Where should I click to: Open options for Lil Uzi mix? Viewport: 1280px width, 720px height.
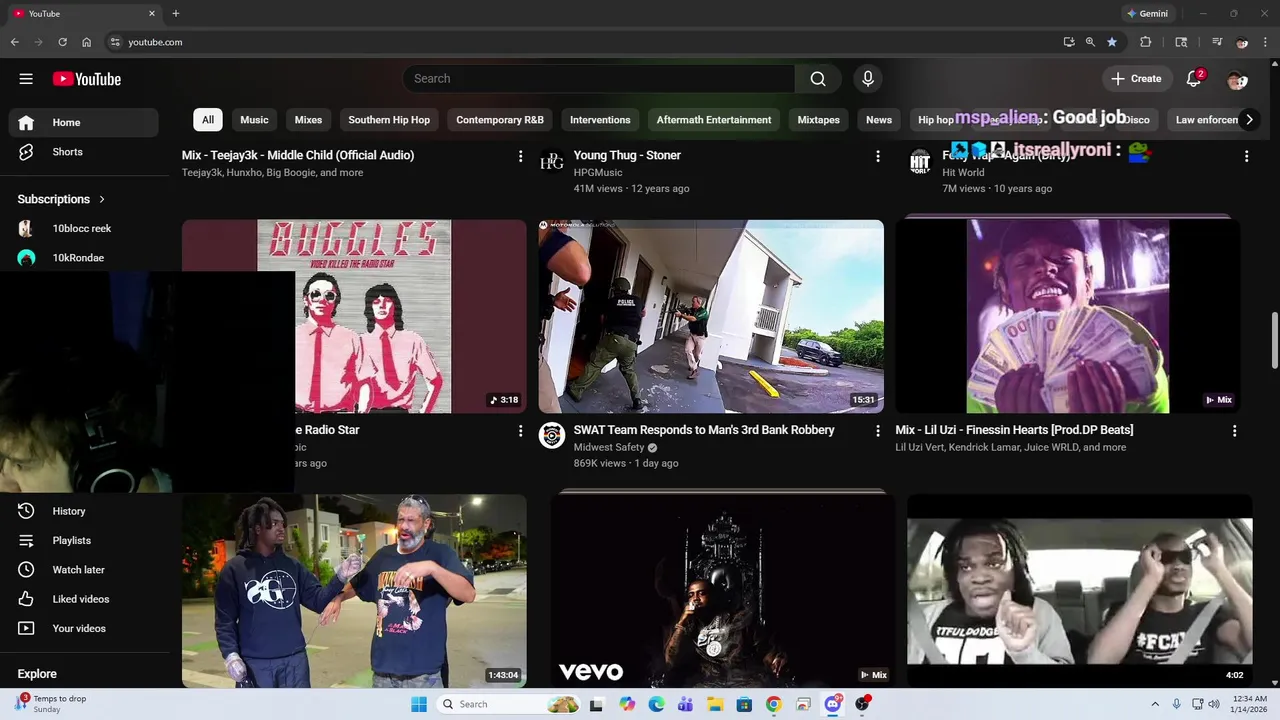[x=1234, y=430]
